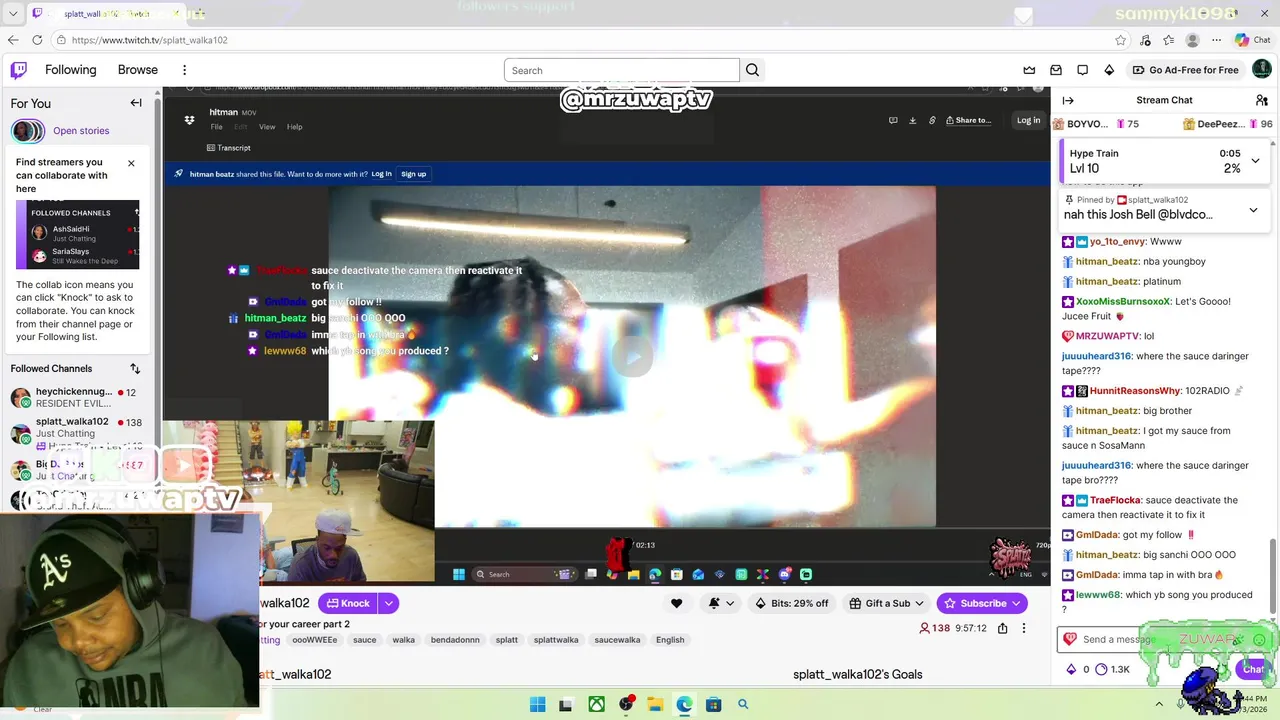
Task: Reload the browser page
Action: 37,40
